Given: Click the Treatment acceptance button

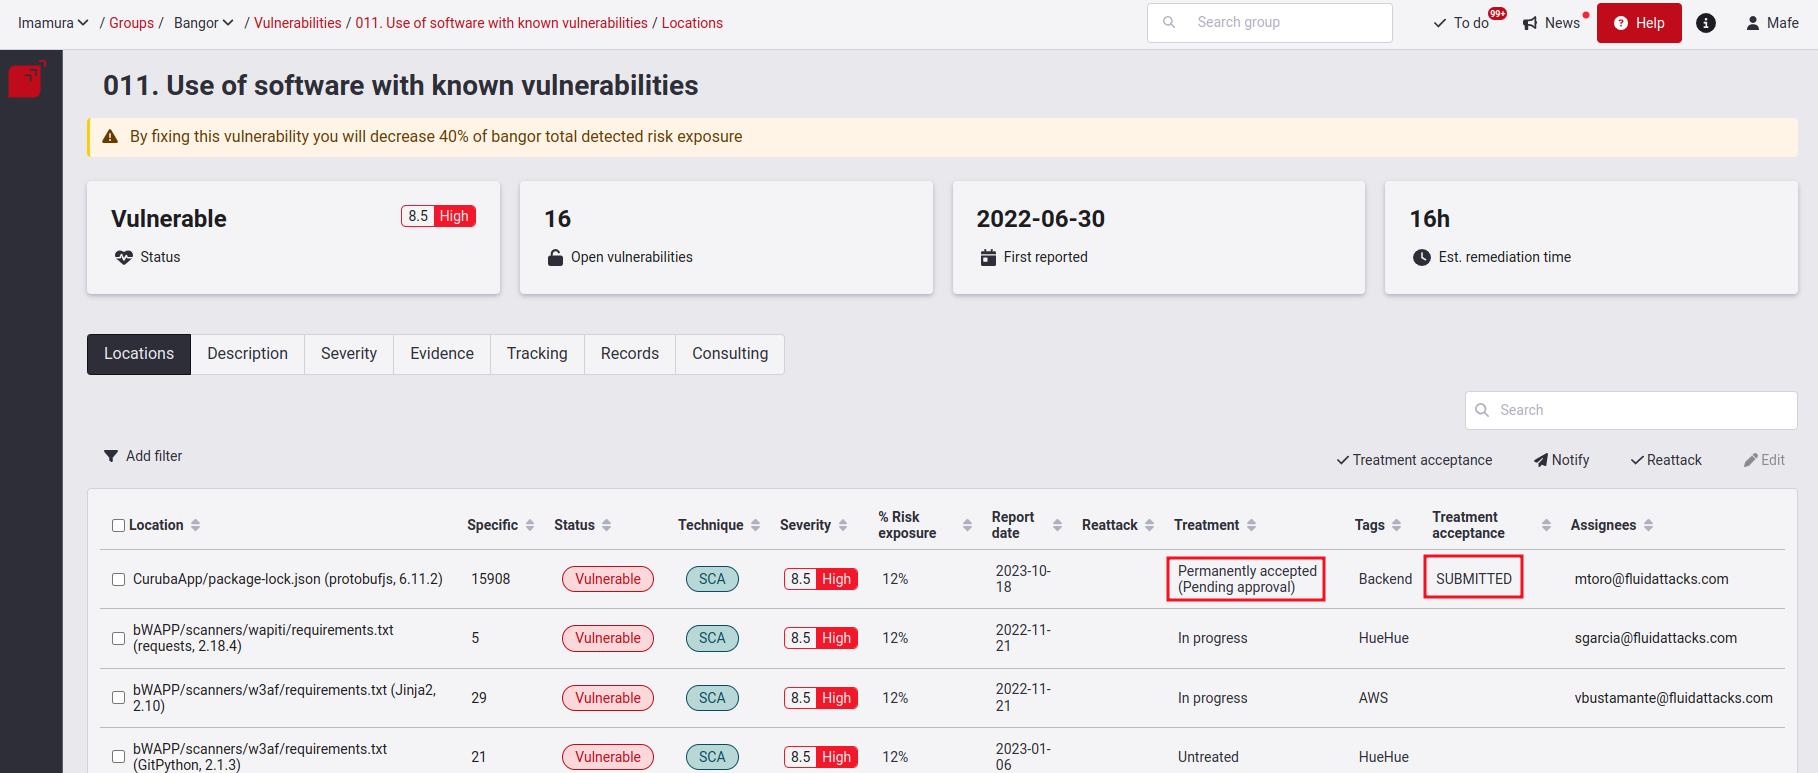Looking at the screenshot, I should [x=1414, y=460].
